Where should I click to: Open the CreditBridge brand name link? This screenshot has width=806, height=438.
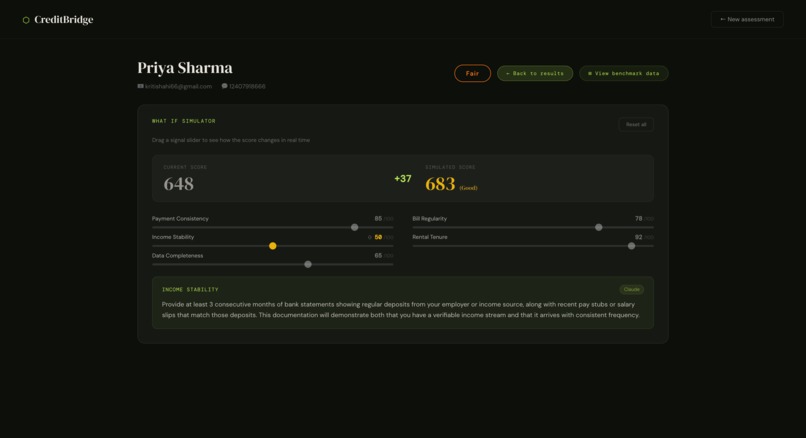point(64,20)
